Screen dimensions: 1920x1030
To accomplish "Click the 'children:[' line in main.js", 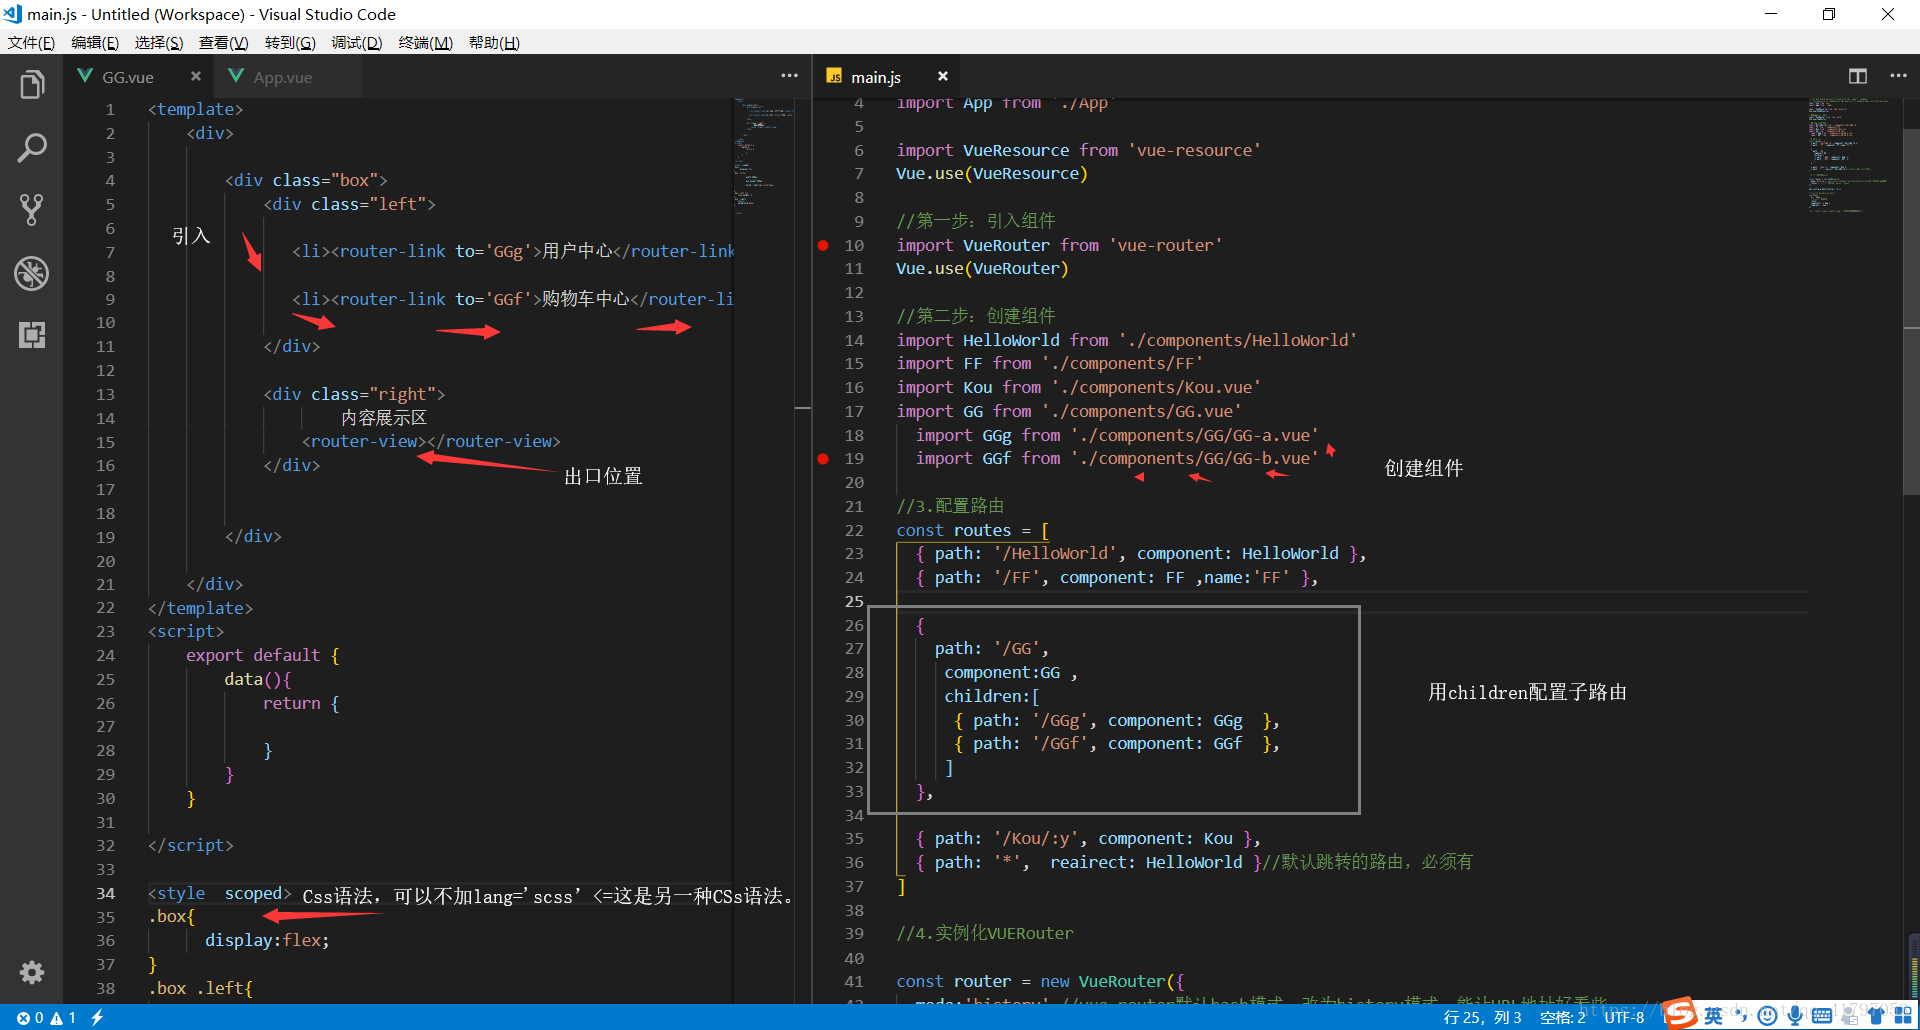I will (x=992, y=696).
